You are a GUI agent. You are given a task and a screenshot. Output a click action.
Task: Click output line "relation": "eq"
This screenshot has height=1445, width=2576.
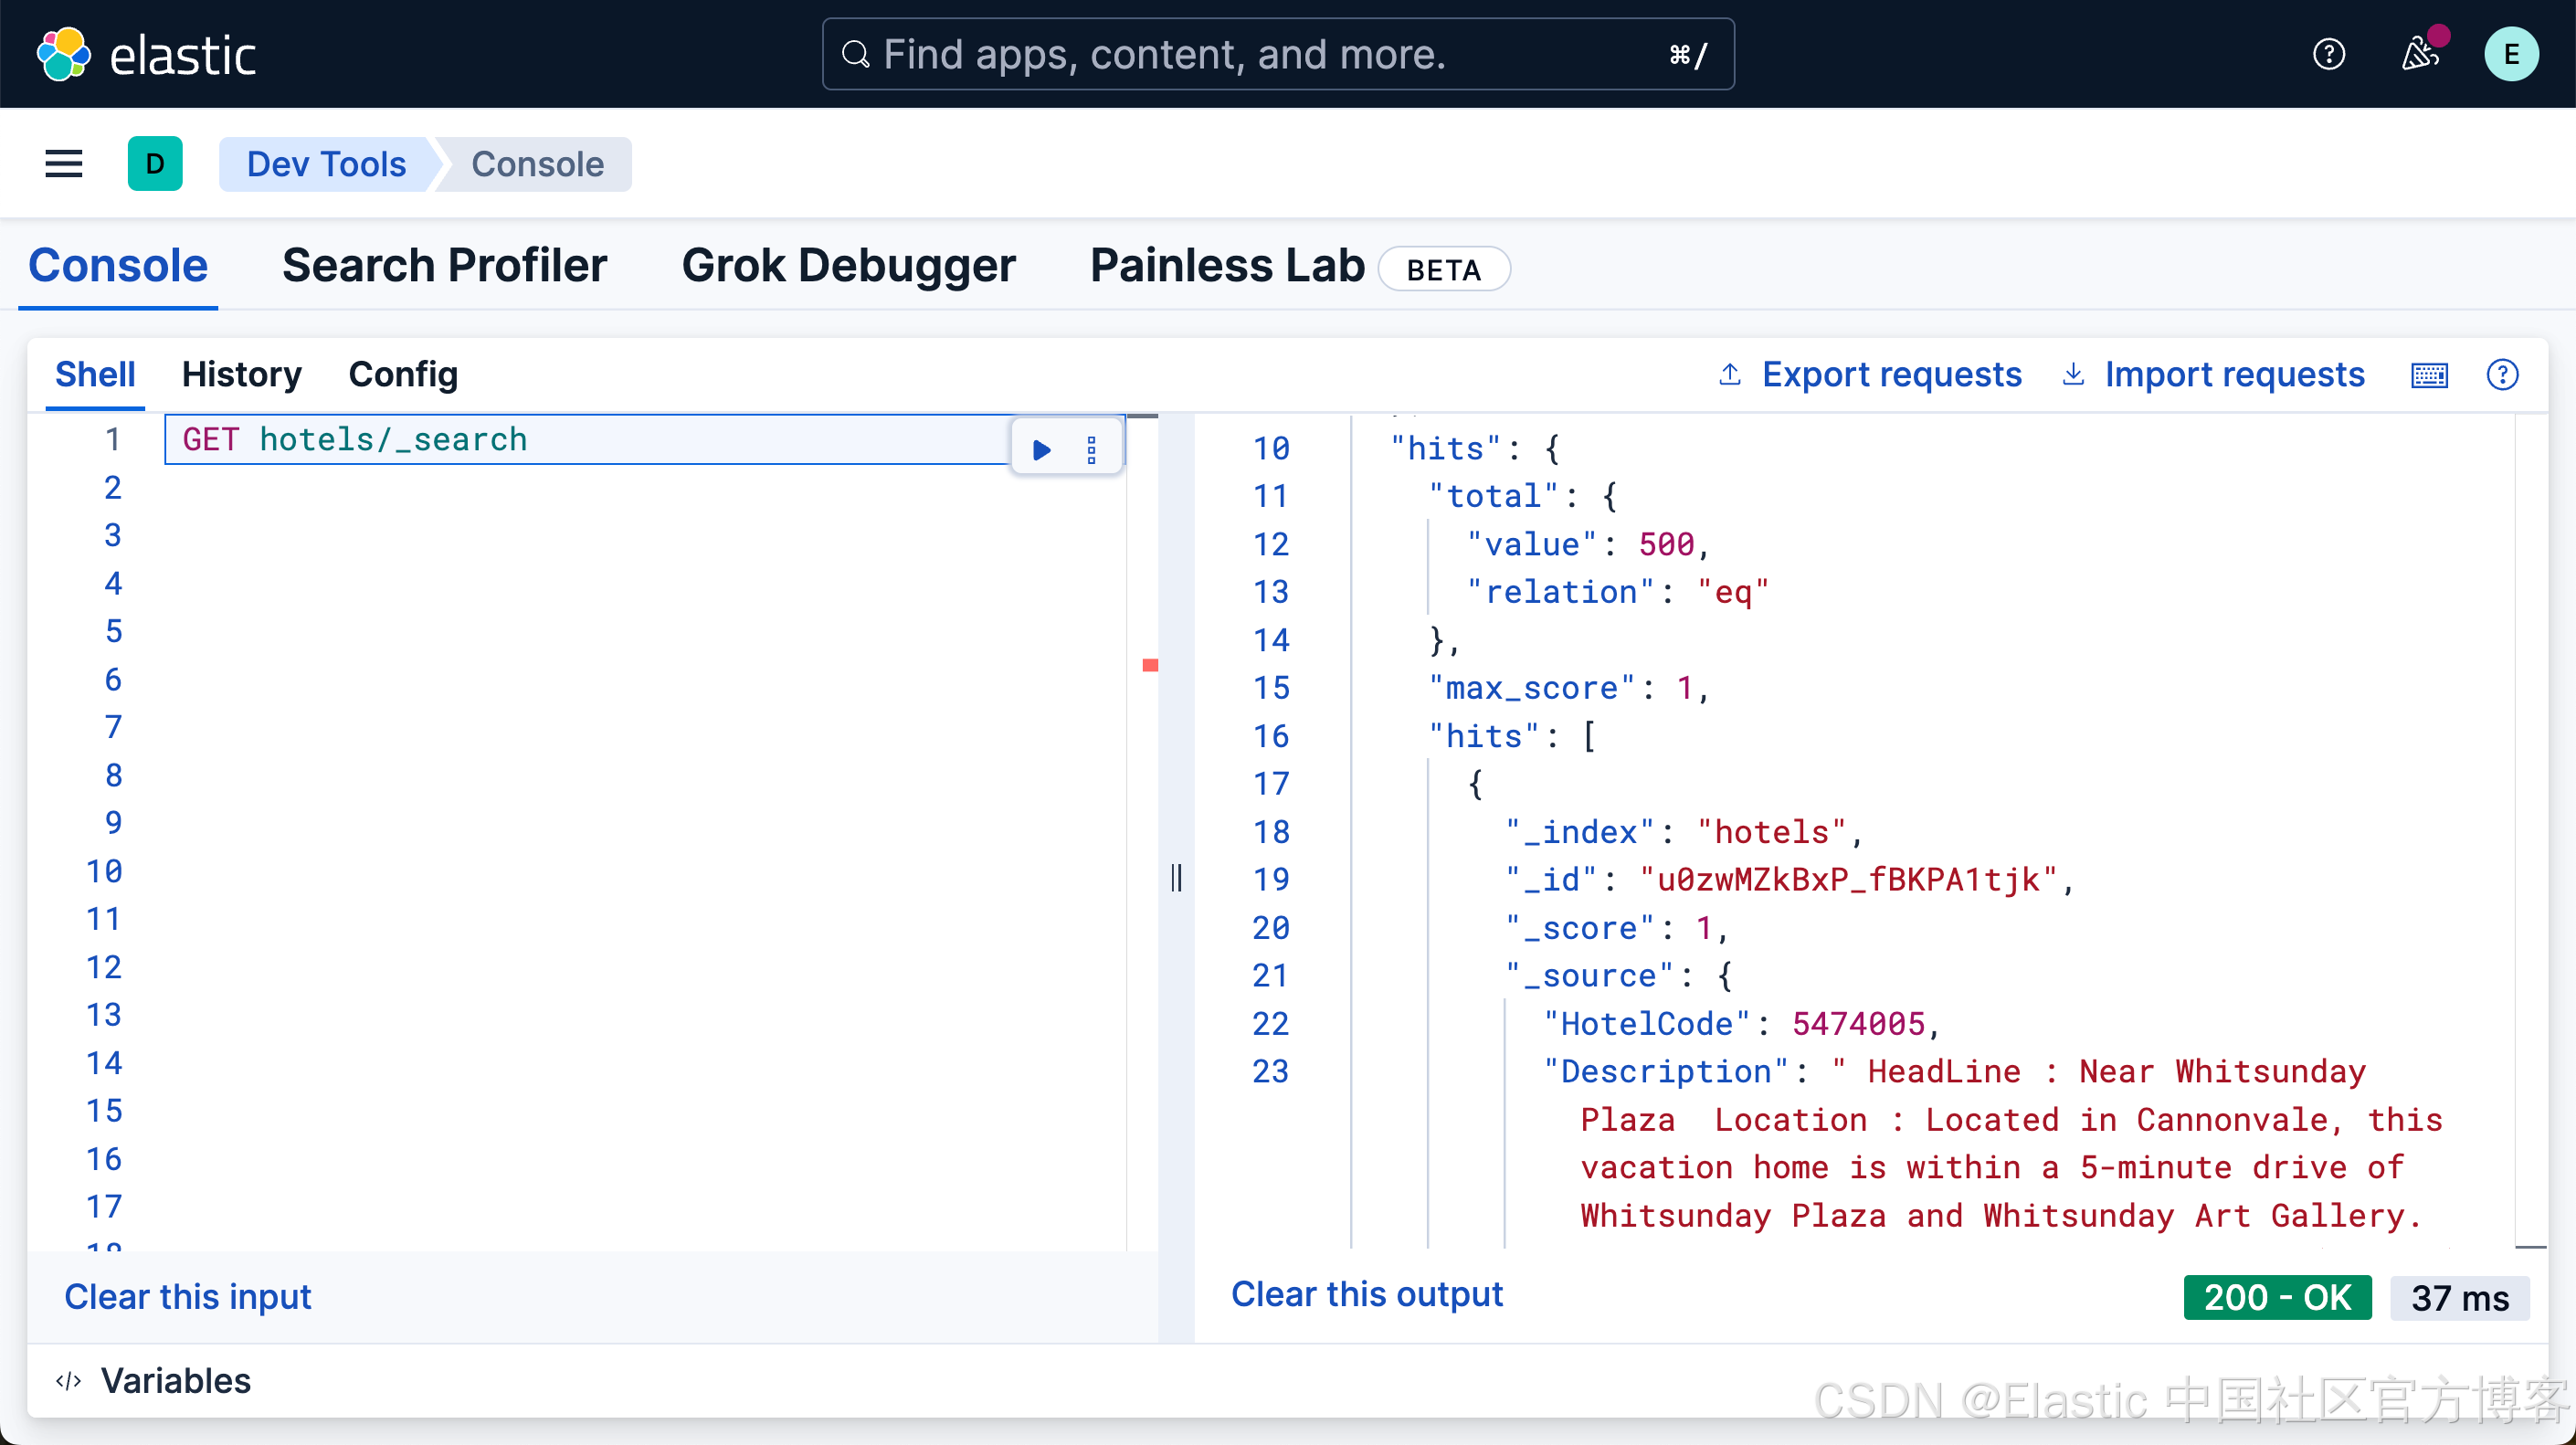tap(1617, 593)
